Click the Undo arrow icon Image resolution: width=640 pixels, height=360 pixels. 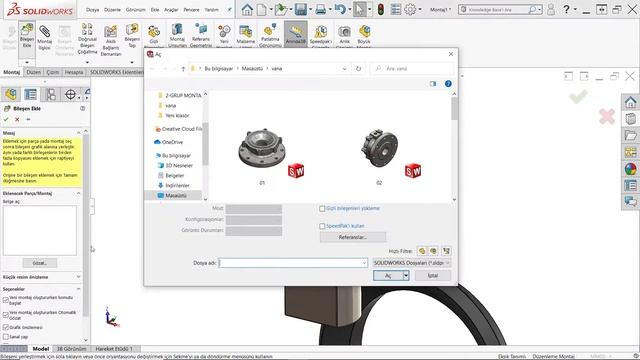click(x=340, y=9)
